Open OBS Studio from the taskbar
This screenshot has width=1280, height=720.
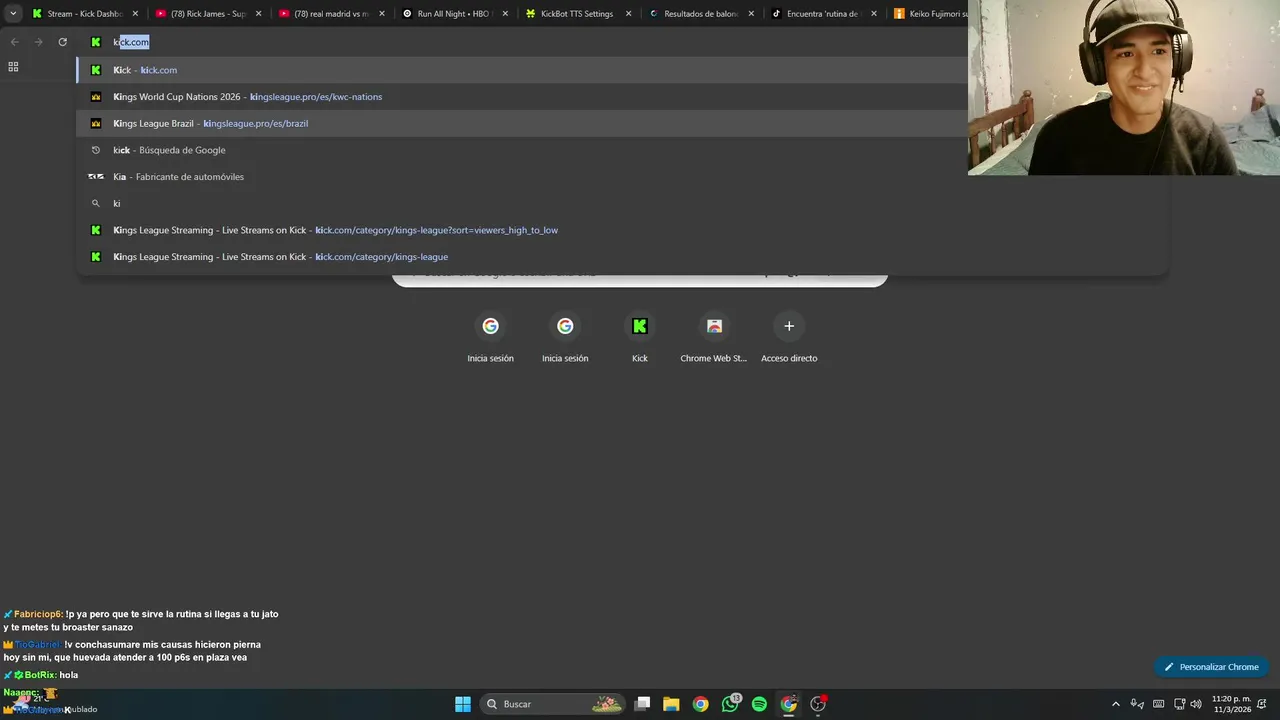coord(818,704)
